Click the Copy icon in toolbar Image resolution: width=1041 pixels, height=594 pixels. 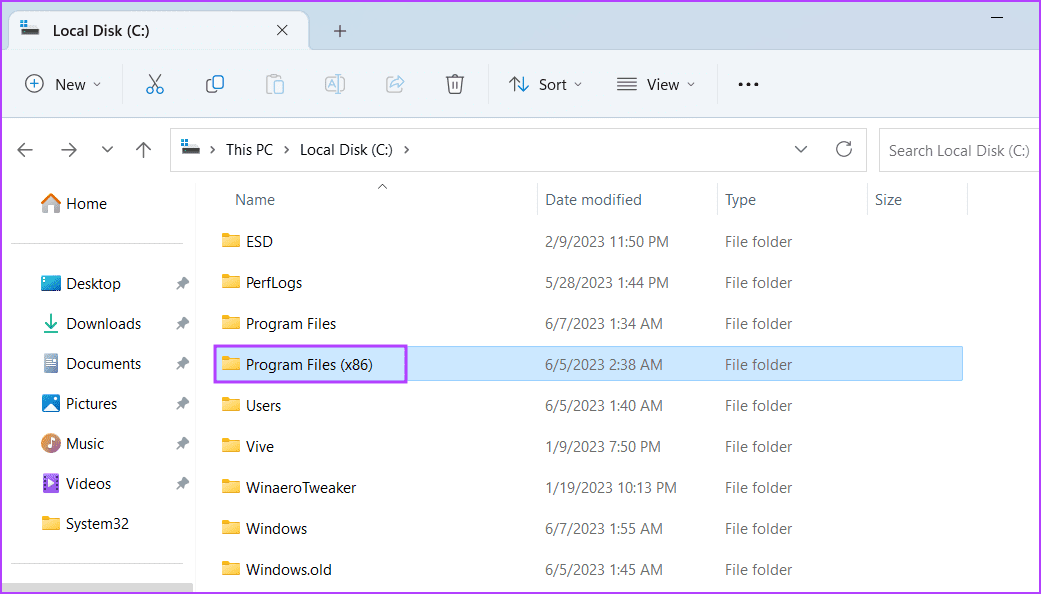(x=214, y=84)
